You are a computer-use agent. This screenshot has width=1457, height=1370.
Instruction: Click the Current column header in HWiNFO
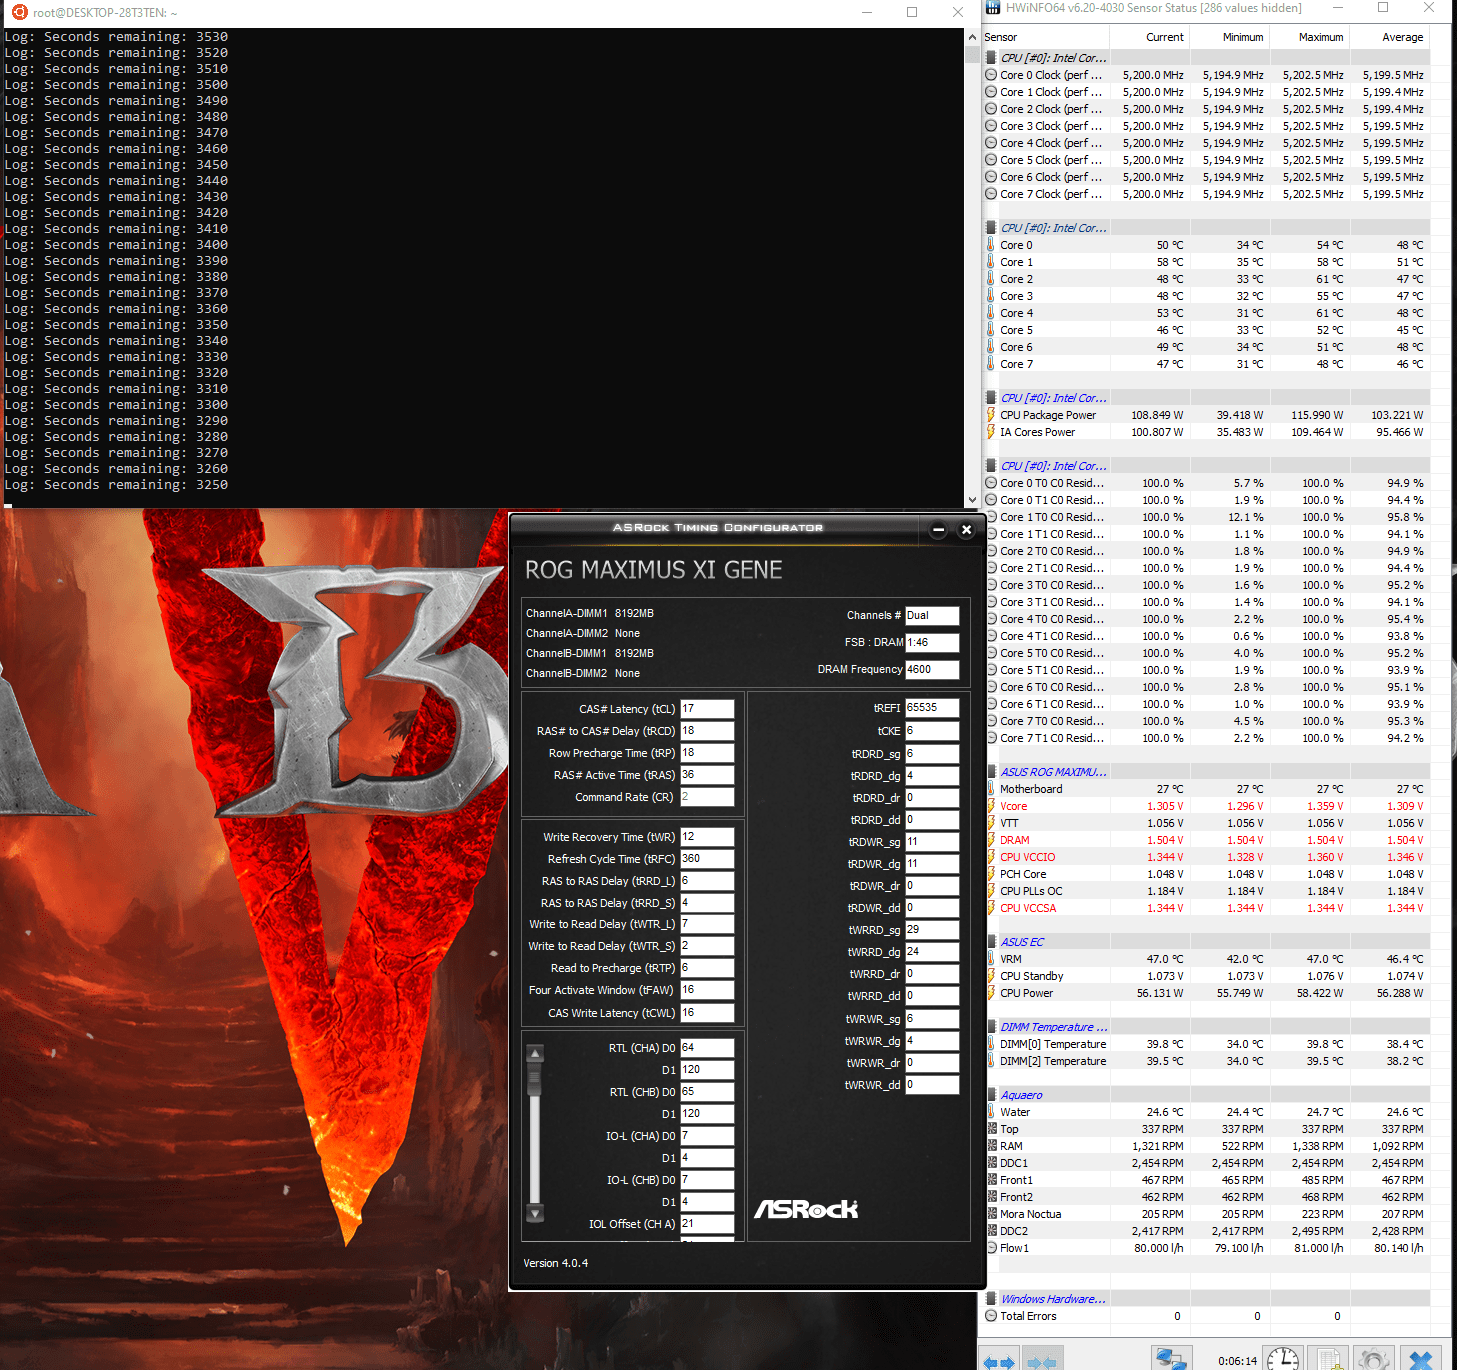[1149, 37]
